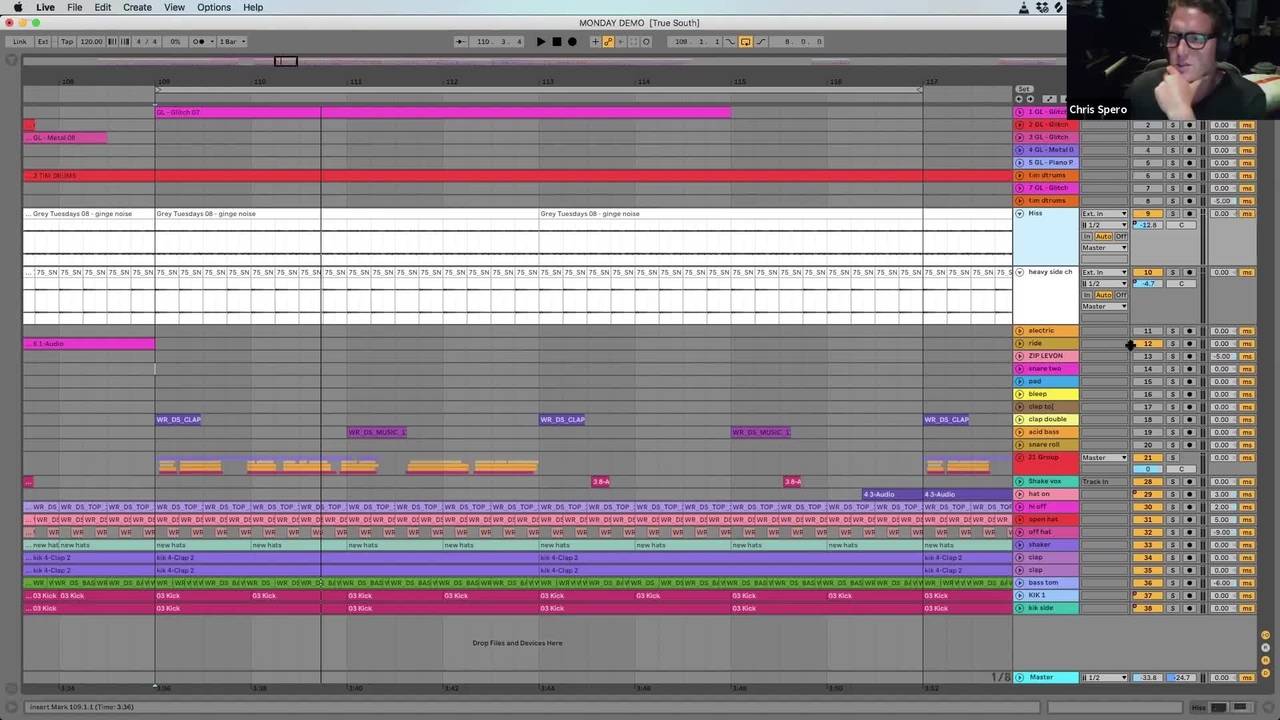The height and width of the screenshot is (720, 1280).
Task: Toggle Automation Arm button
Action: point(608,42)
